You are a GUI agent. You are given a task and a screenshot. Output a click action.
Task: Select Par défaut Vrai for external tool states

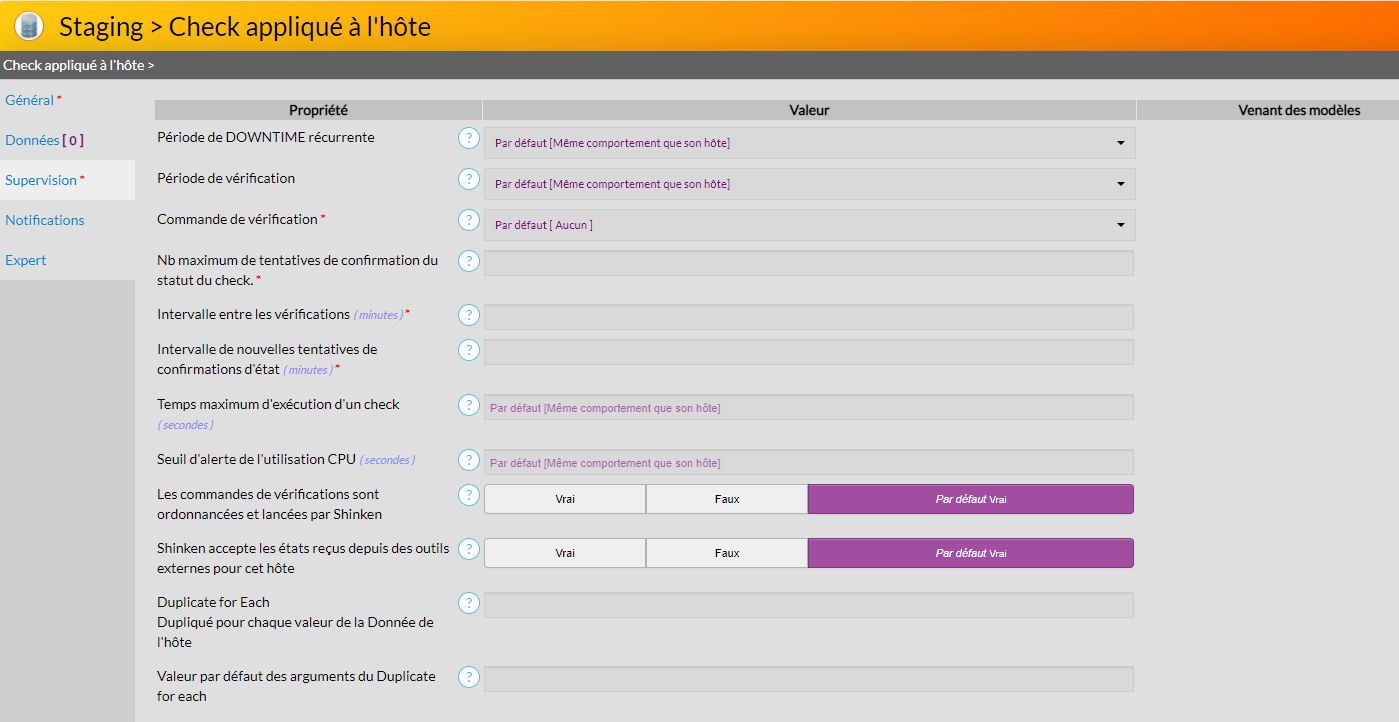[970, 553]
